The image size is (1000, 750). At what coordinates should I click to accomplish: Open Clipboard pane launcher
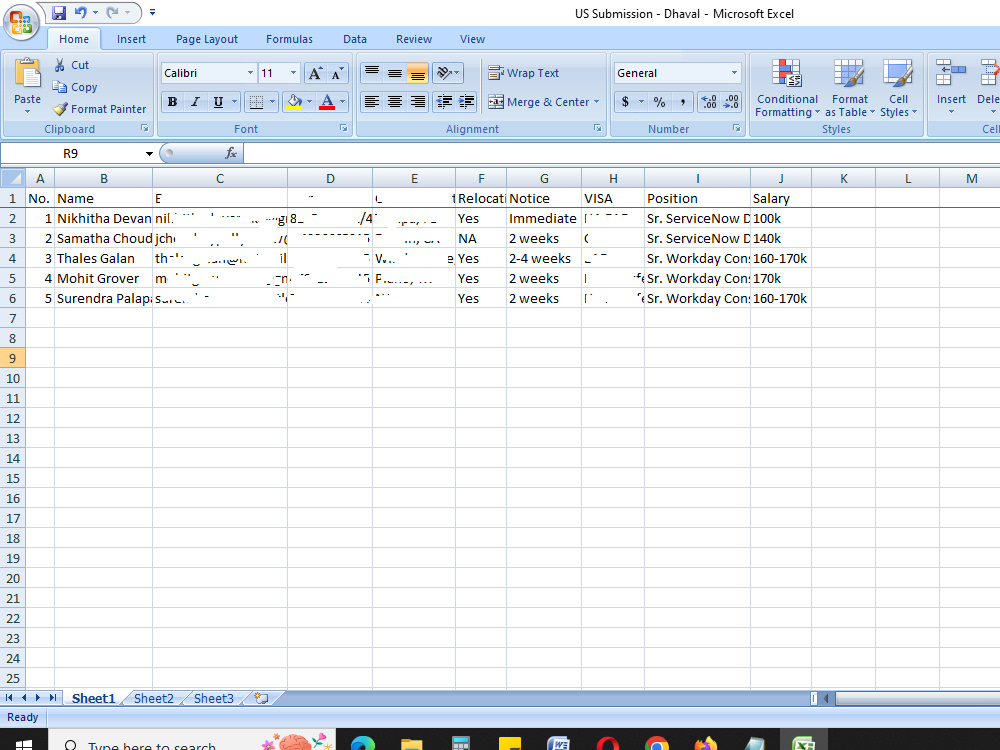145,128
